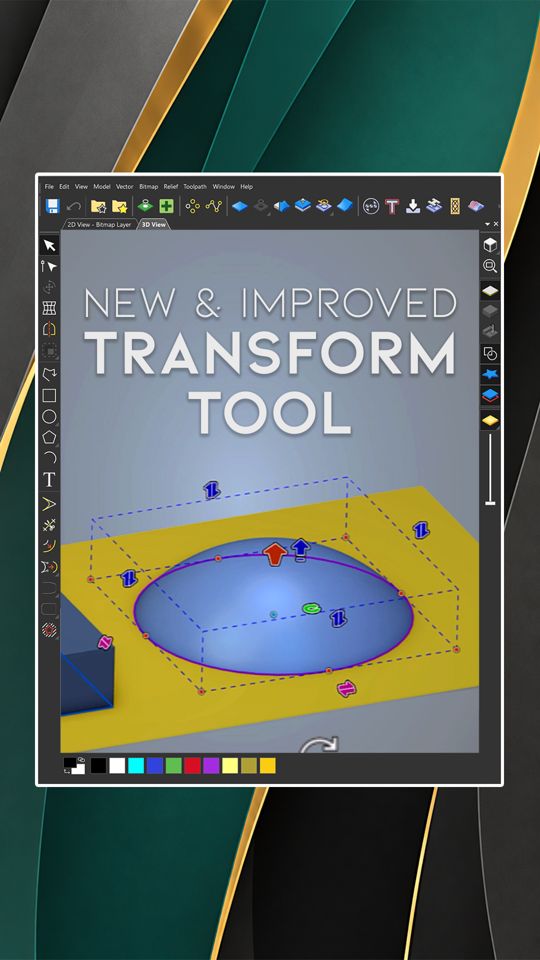This screenshot has width=540, height=960.
Task: Choose the red hatched circle tool
Action: (49, 629)
